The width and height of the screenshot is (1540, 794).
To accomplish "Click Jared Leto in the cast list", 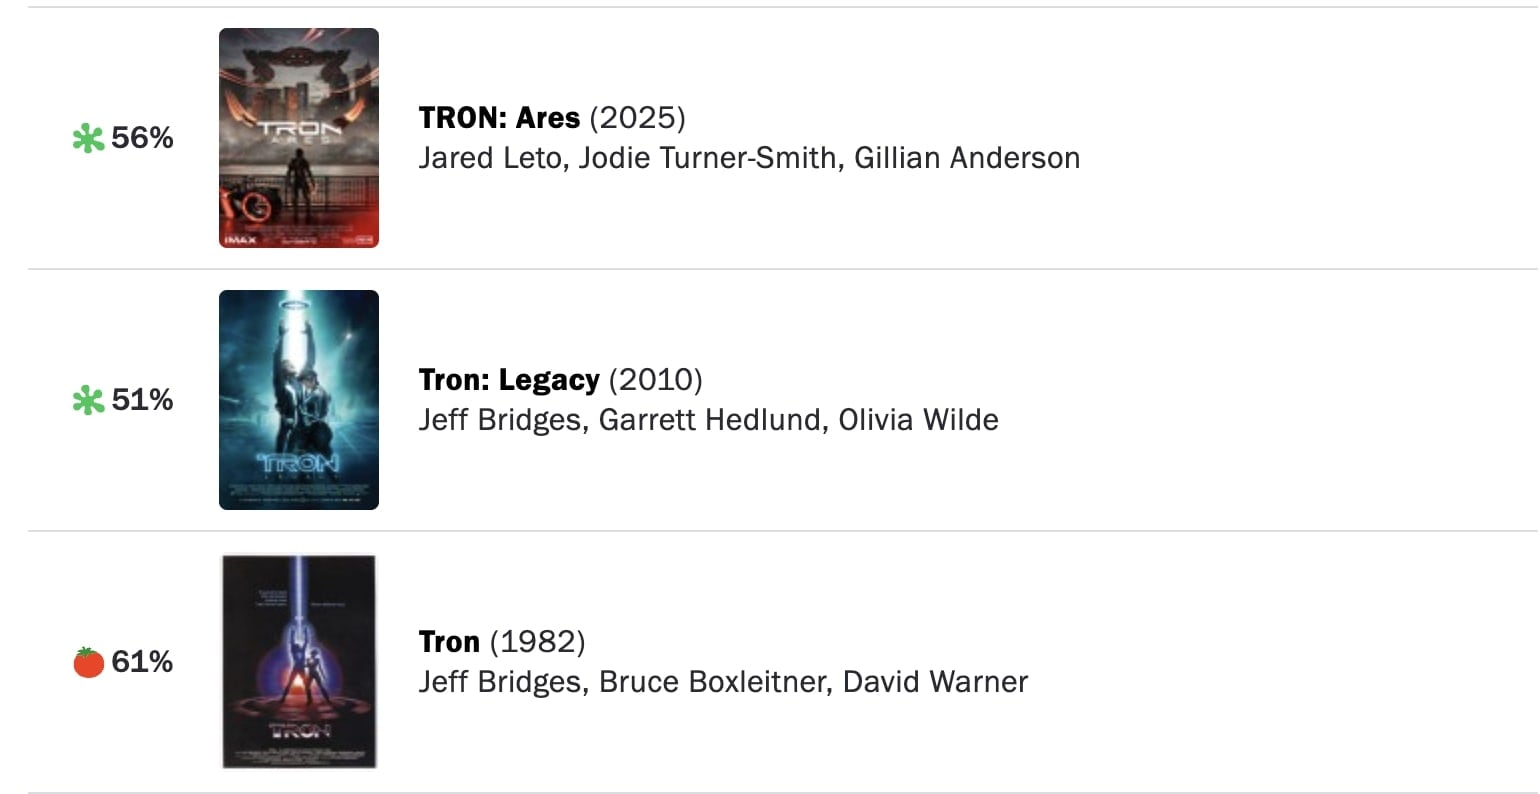I will coord(489,158).
